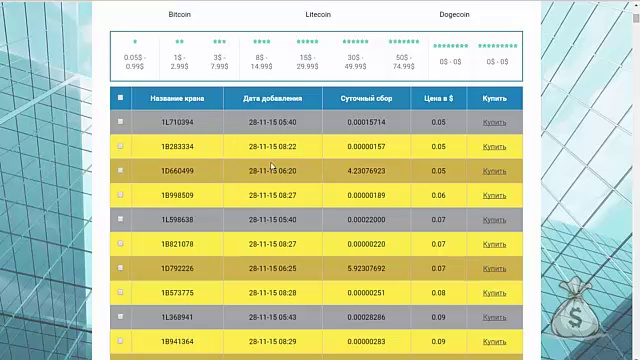Click the money bag dollar icon

pyautogui.click(x=575, y=308)
